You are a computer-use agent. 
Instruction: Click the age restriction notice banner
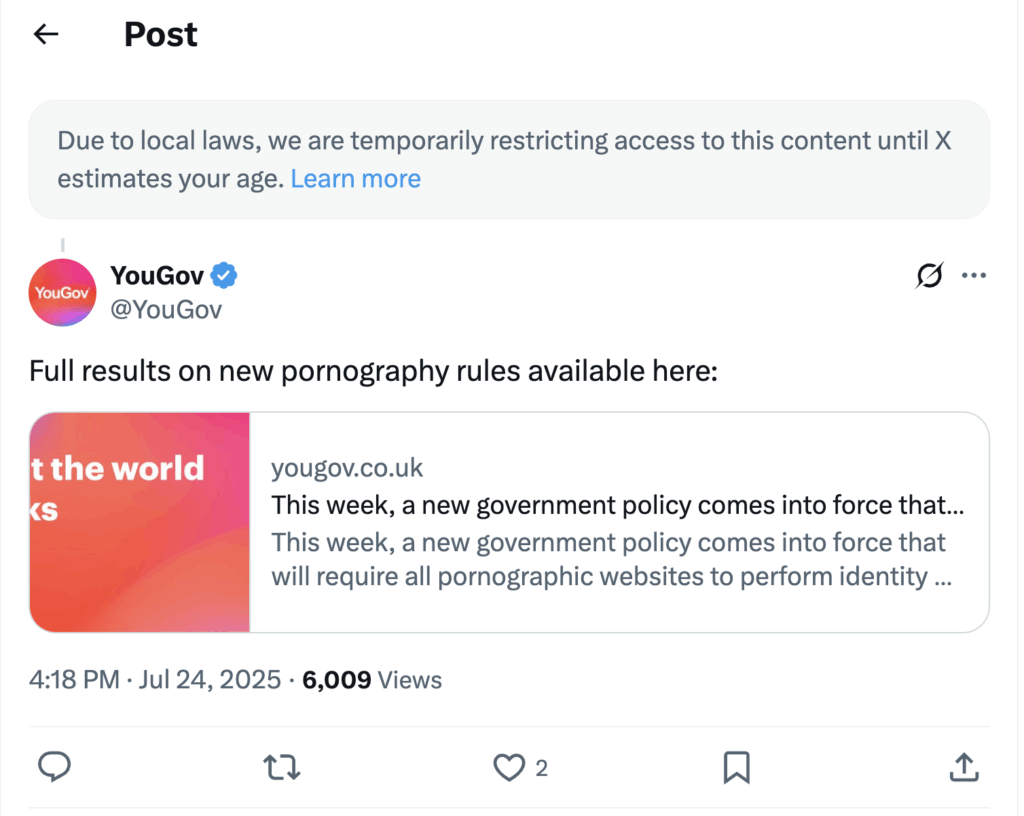pos(509,140)
